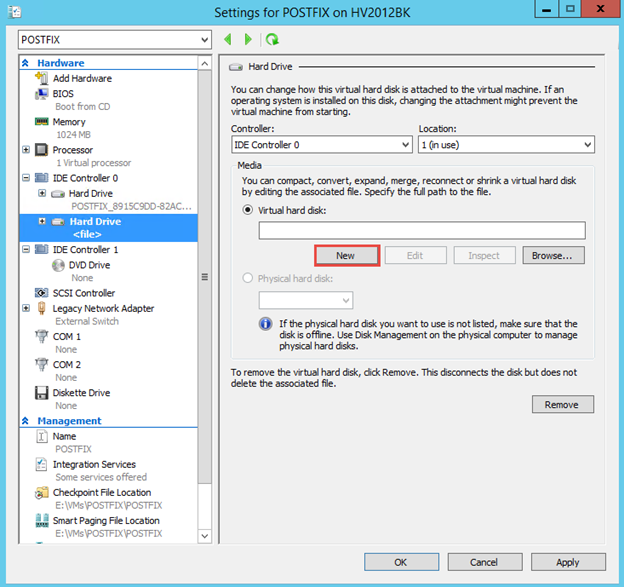Viewport: 624px width, 587px height.
Task: Click the selected <file> hard drive icon
Action: tap(58, 222)
